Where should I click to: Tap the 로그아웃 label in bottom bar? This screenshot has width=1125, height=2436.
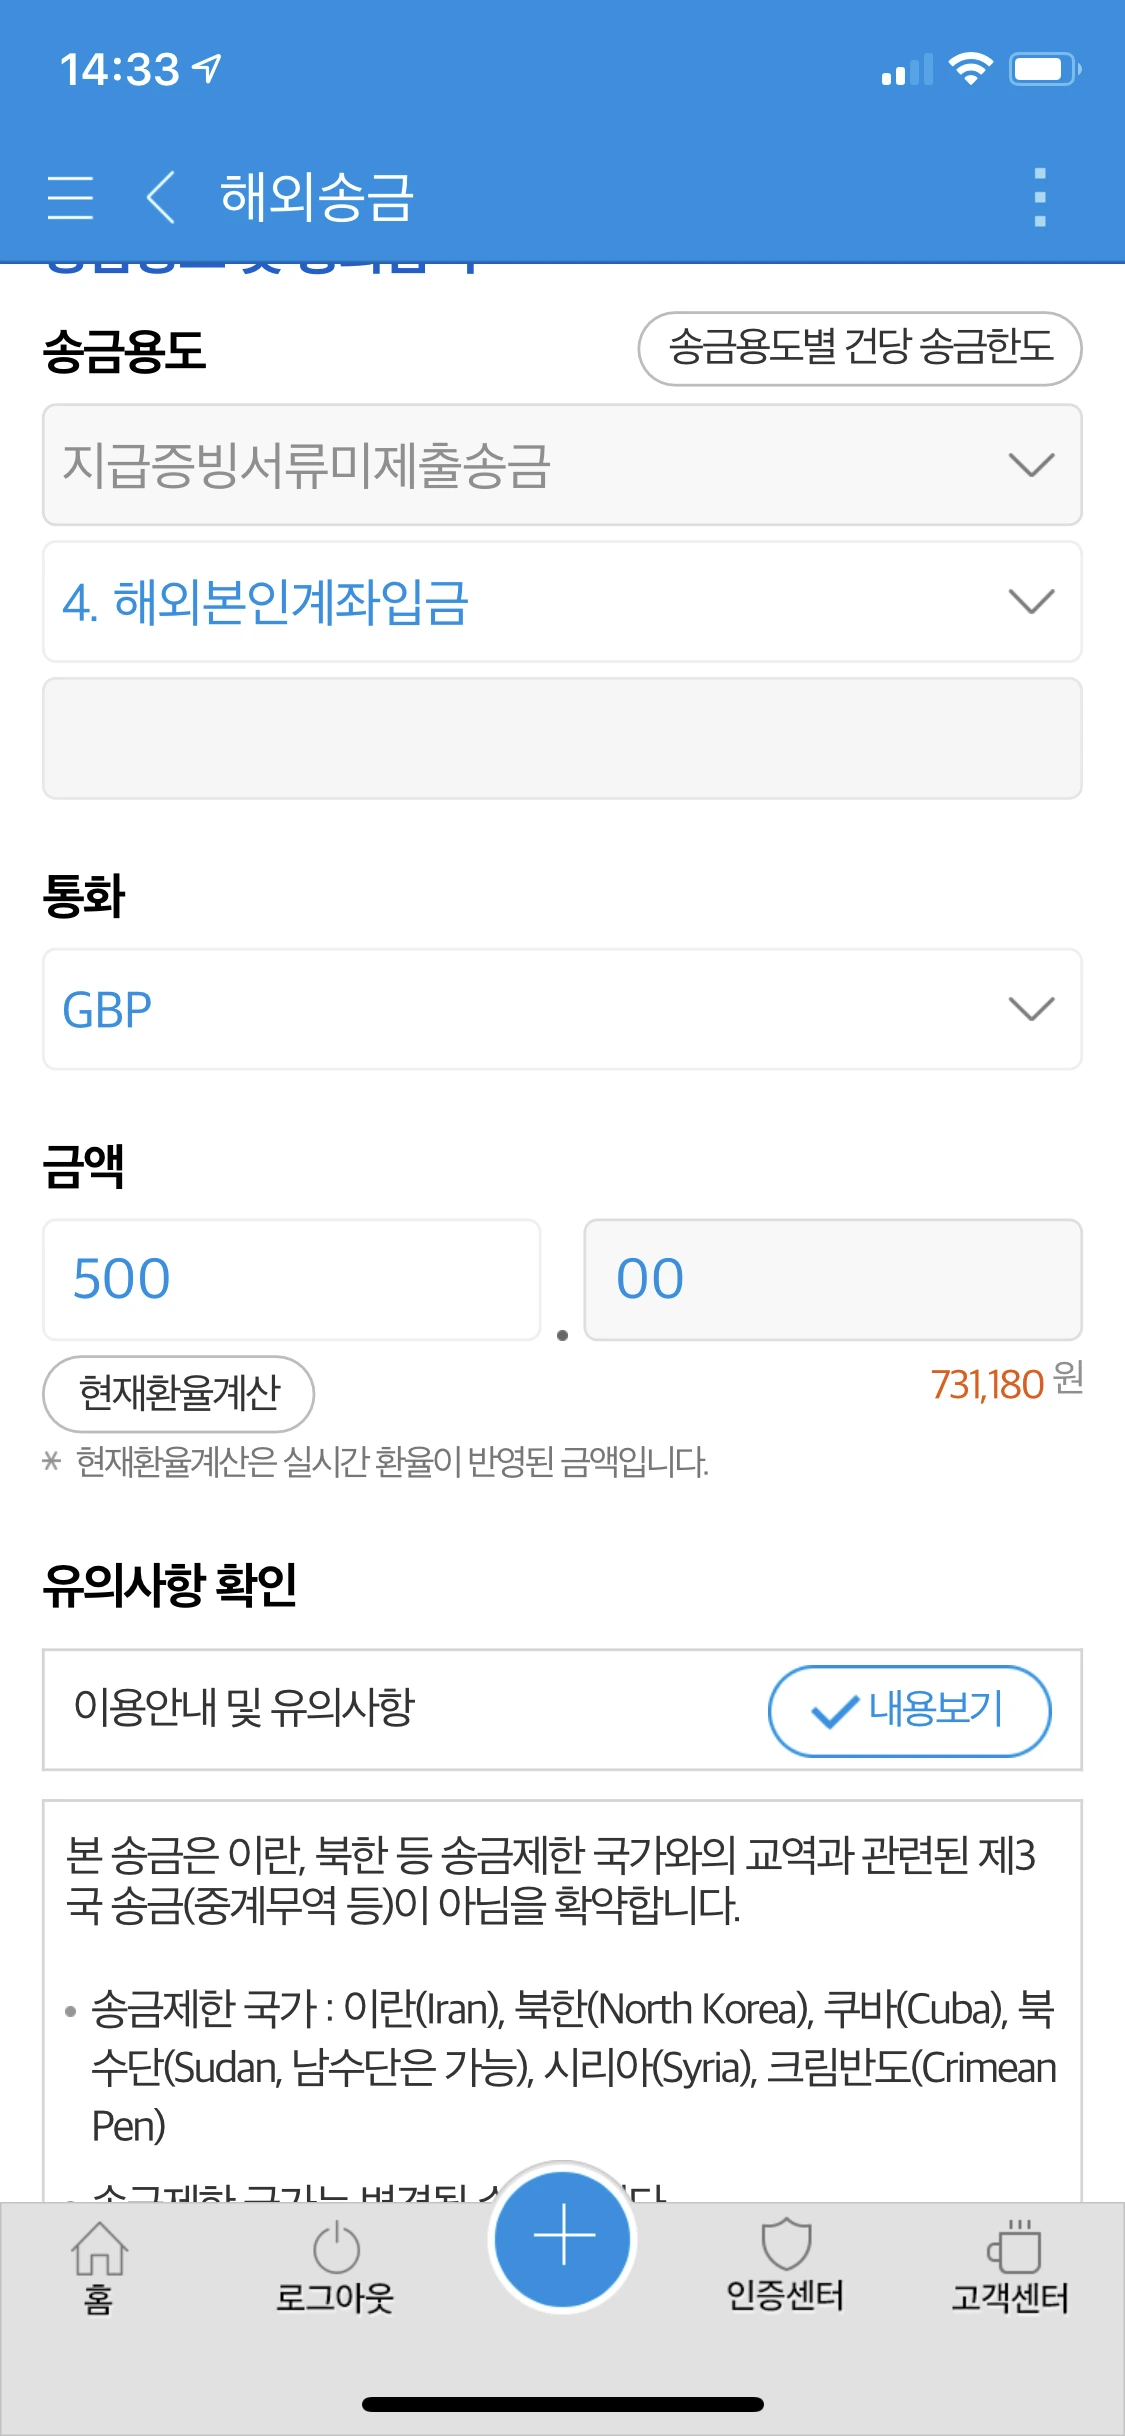click(x=335, y=2298)
